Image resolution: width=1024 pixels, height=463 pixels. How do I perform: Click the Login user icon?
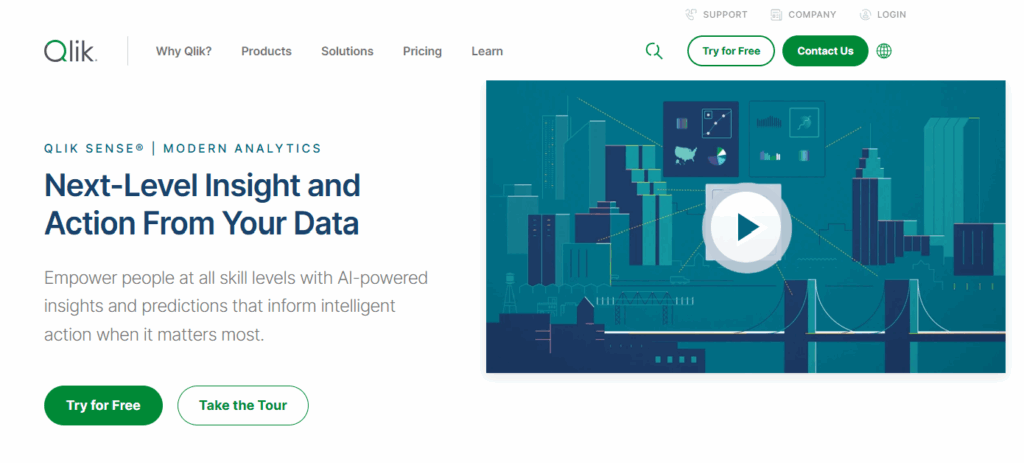[x=865, y=14]
